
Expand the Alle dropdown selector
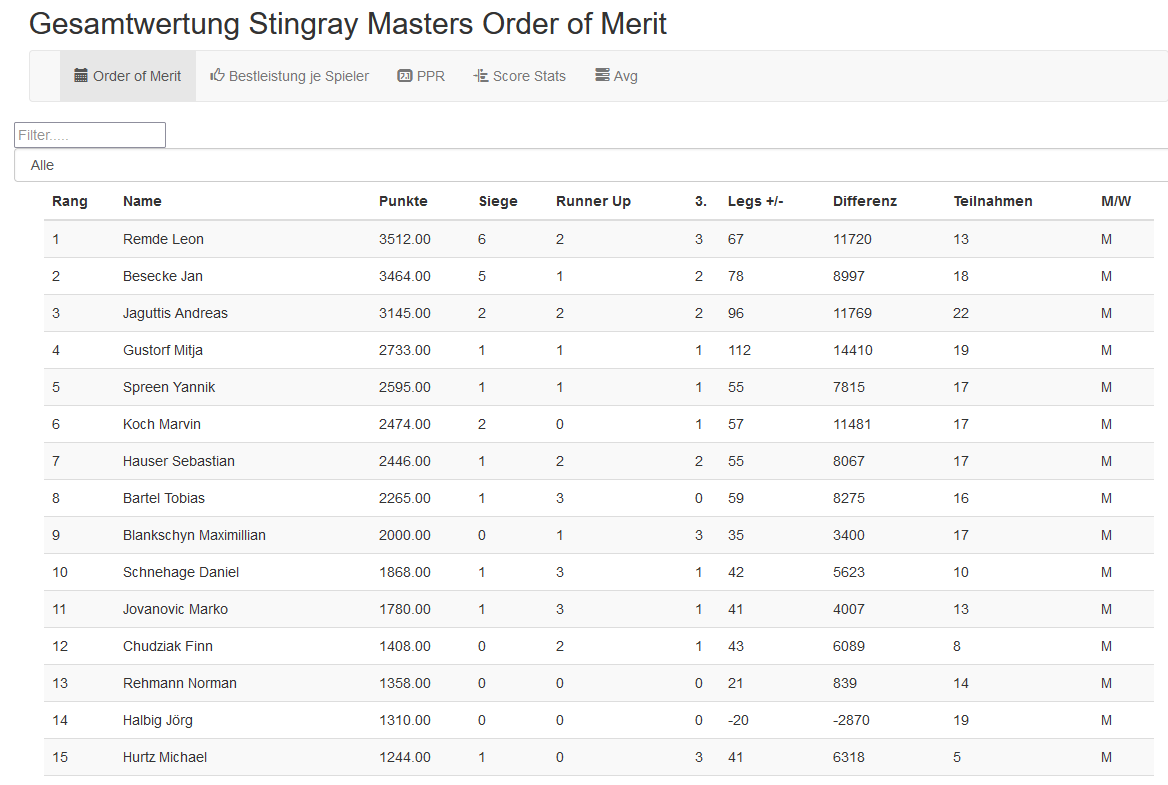(590, 165)
